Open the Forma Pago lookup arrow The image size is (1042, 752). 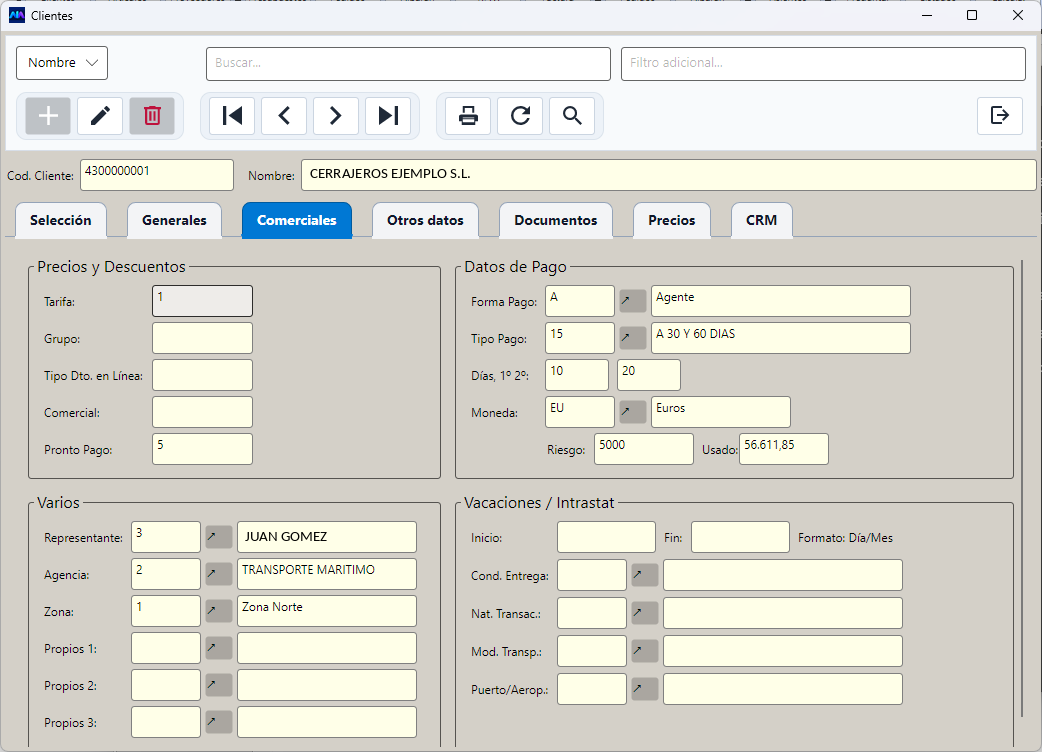(x=633, y=301)
